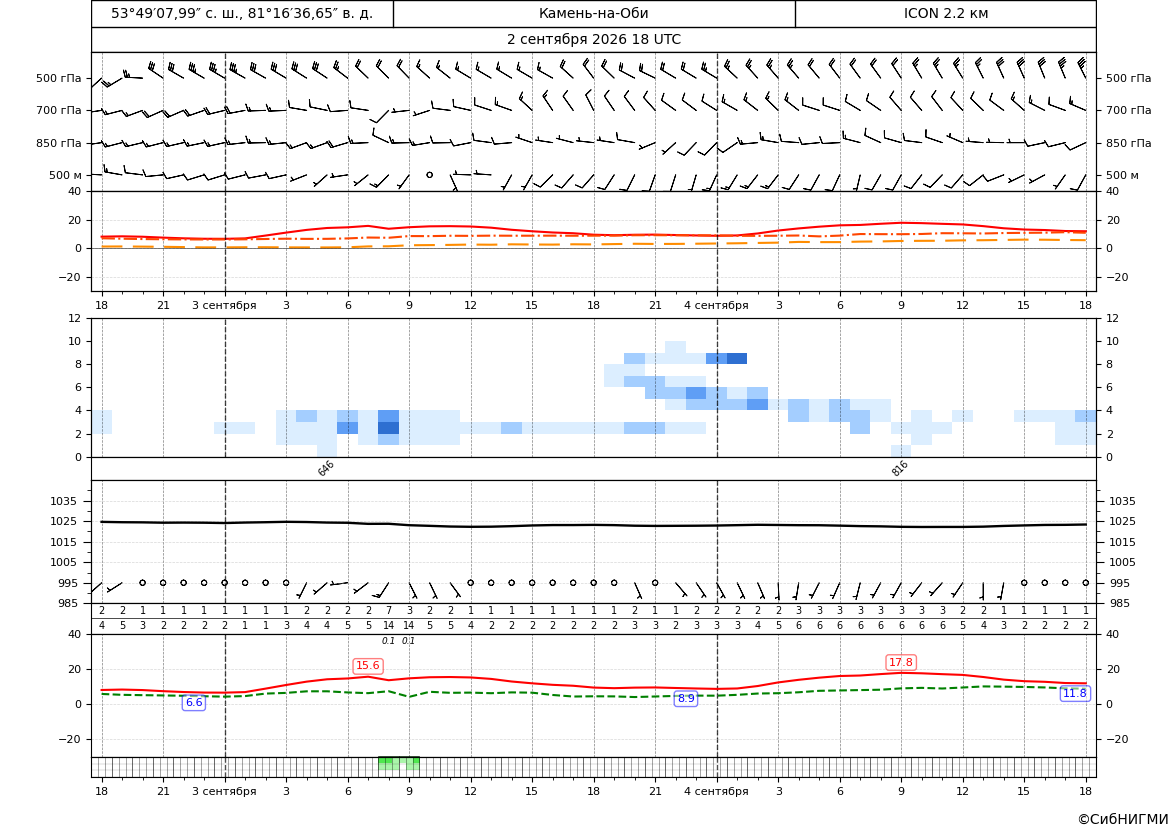Select the coordinates cell 53°49′07,99″ с. ш.

[x=242, y=13]
